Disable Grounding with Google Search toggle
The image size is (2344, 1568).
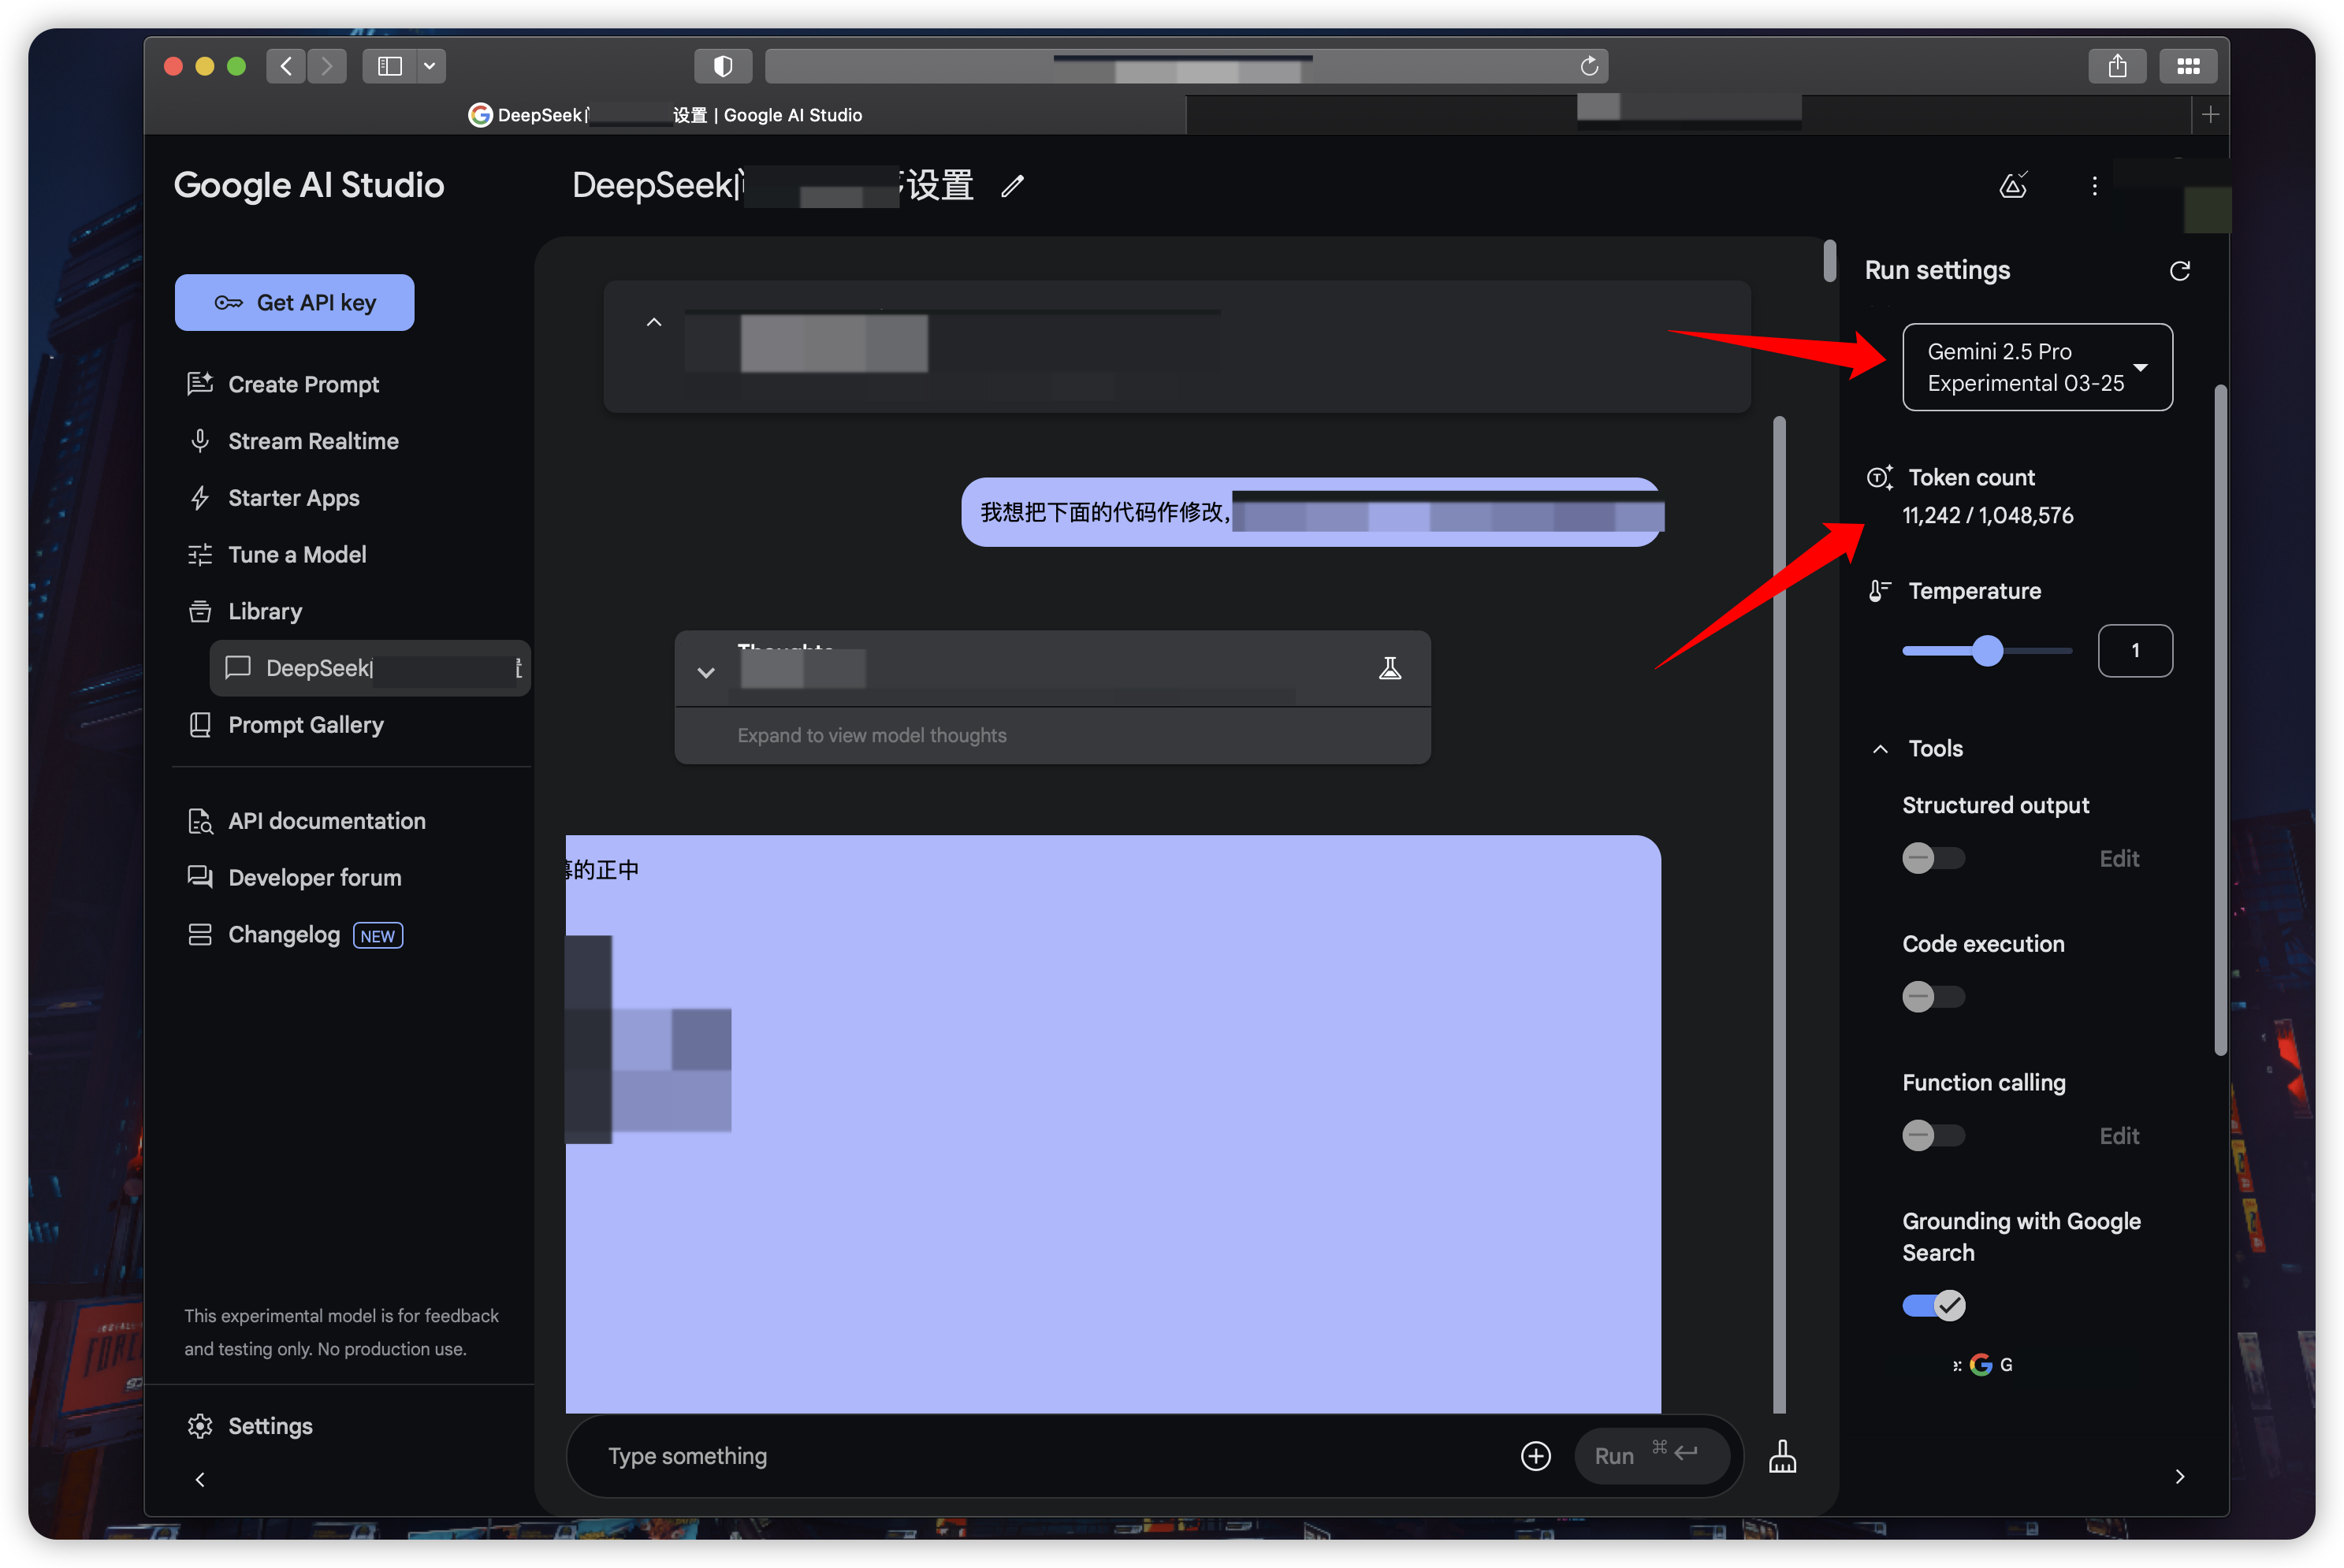coord(1932,1305)
